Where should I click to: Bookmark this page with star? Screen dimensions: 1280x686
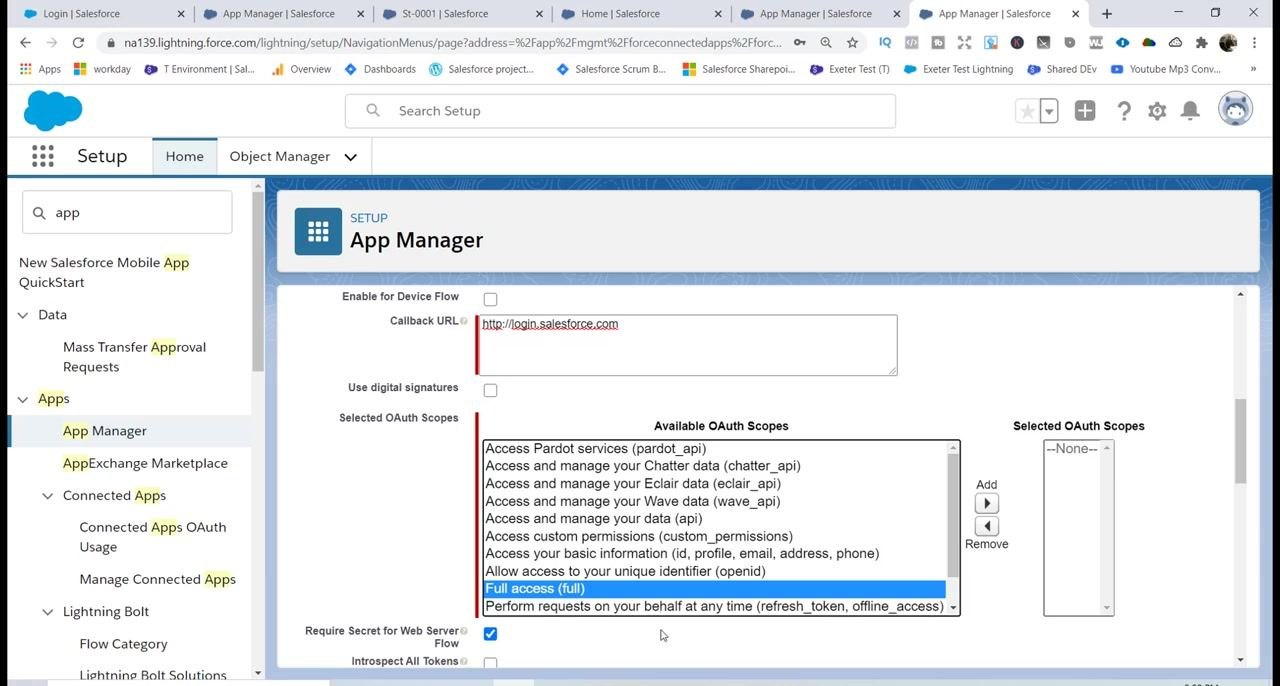click(x=852, y=43)
